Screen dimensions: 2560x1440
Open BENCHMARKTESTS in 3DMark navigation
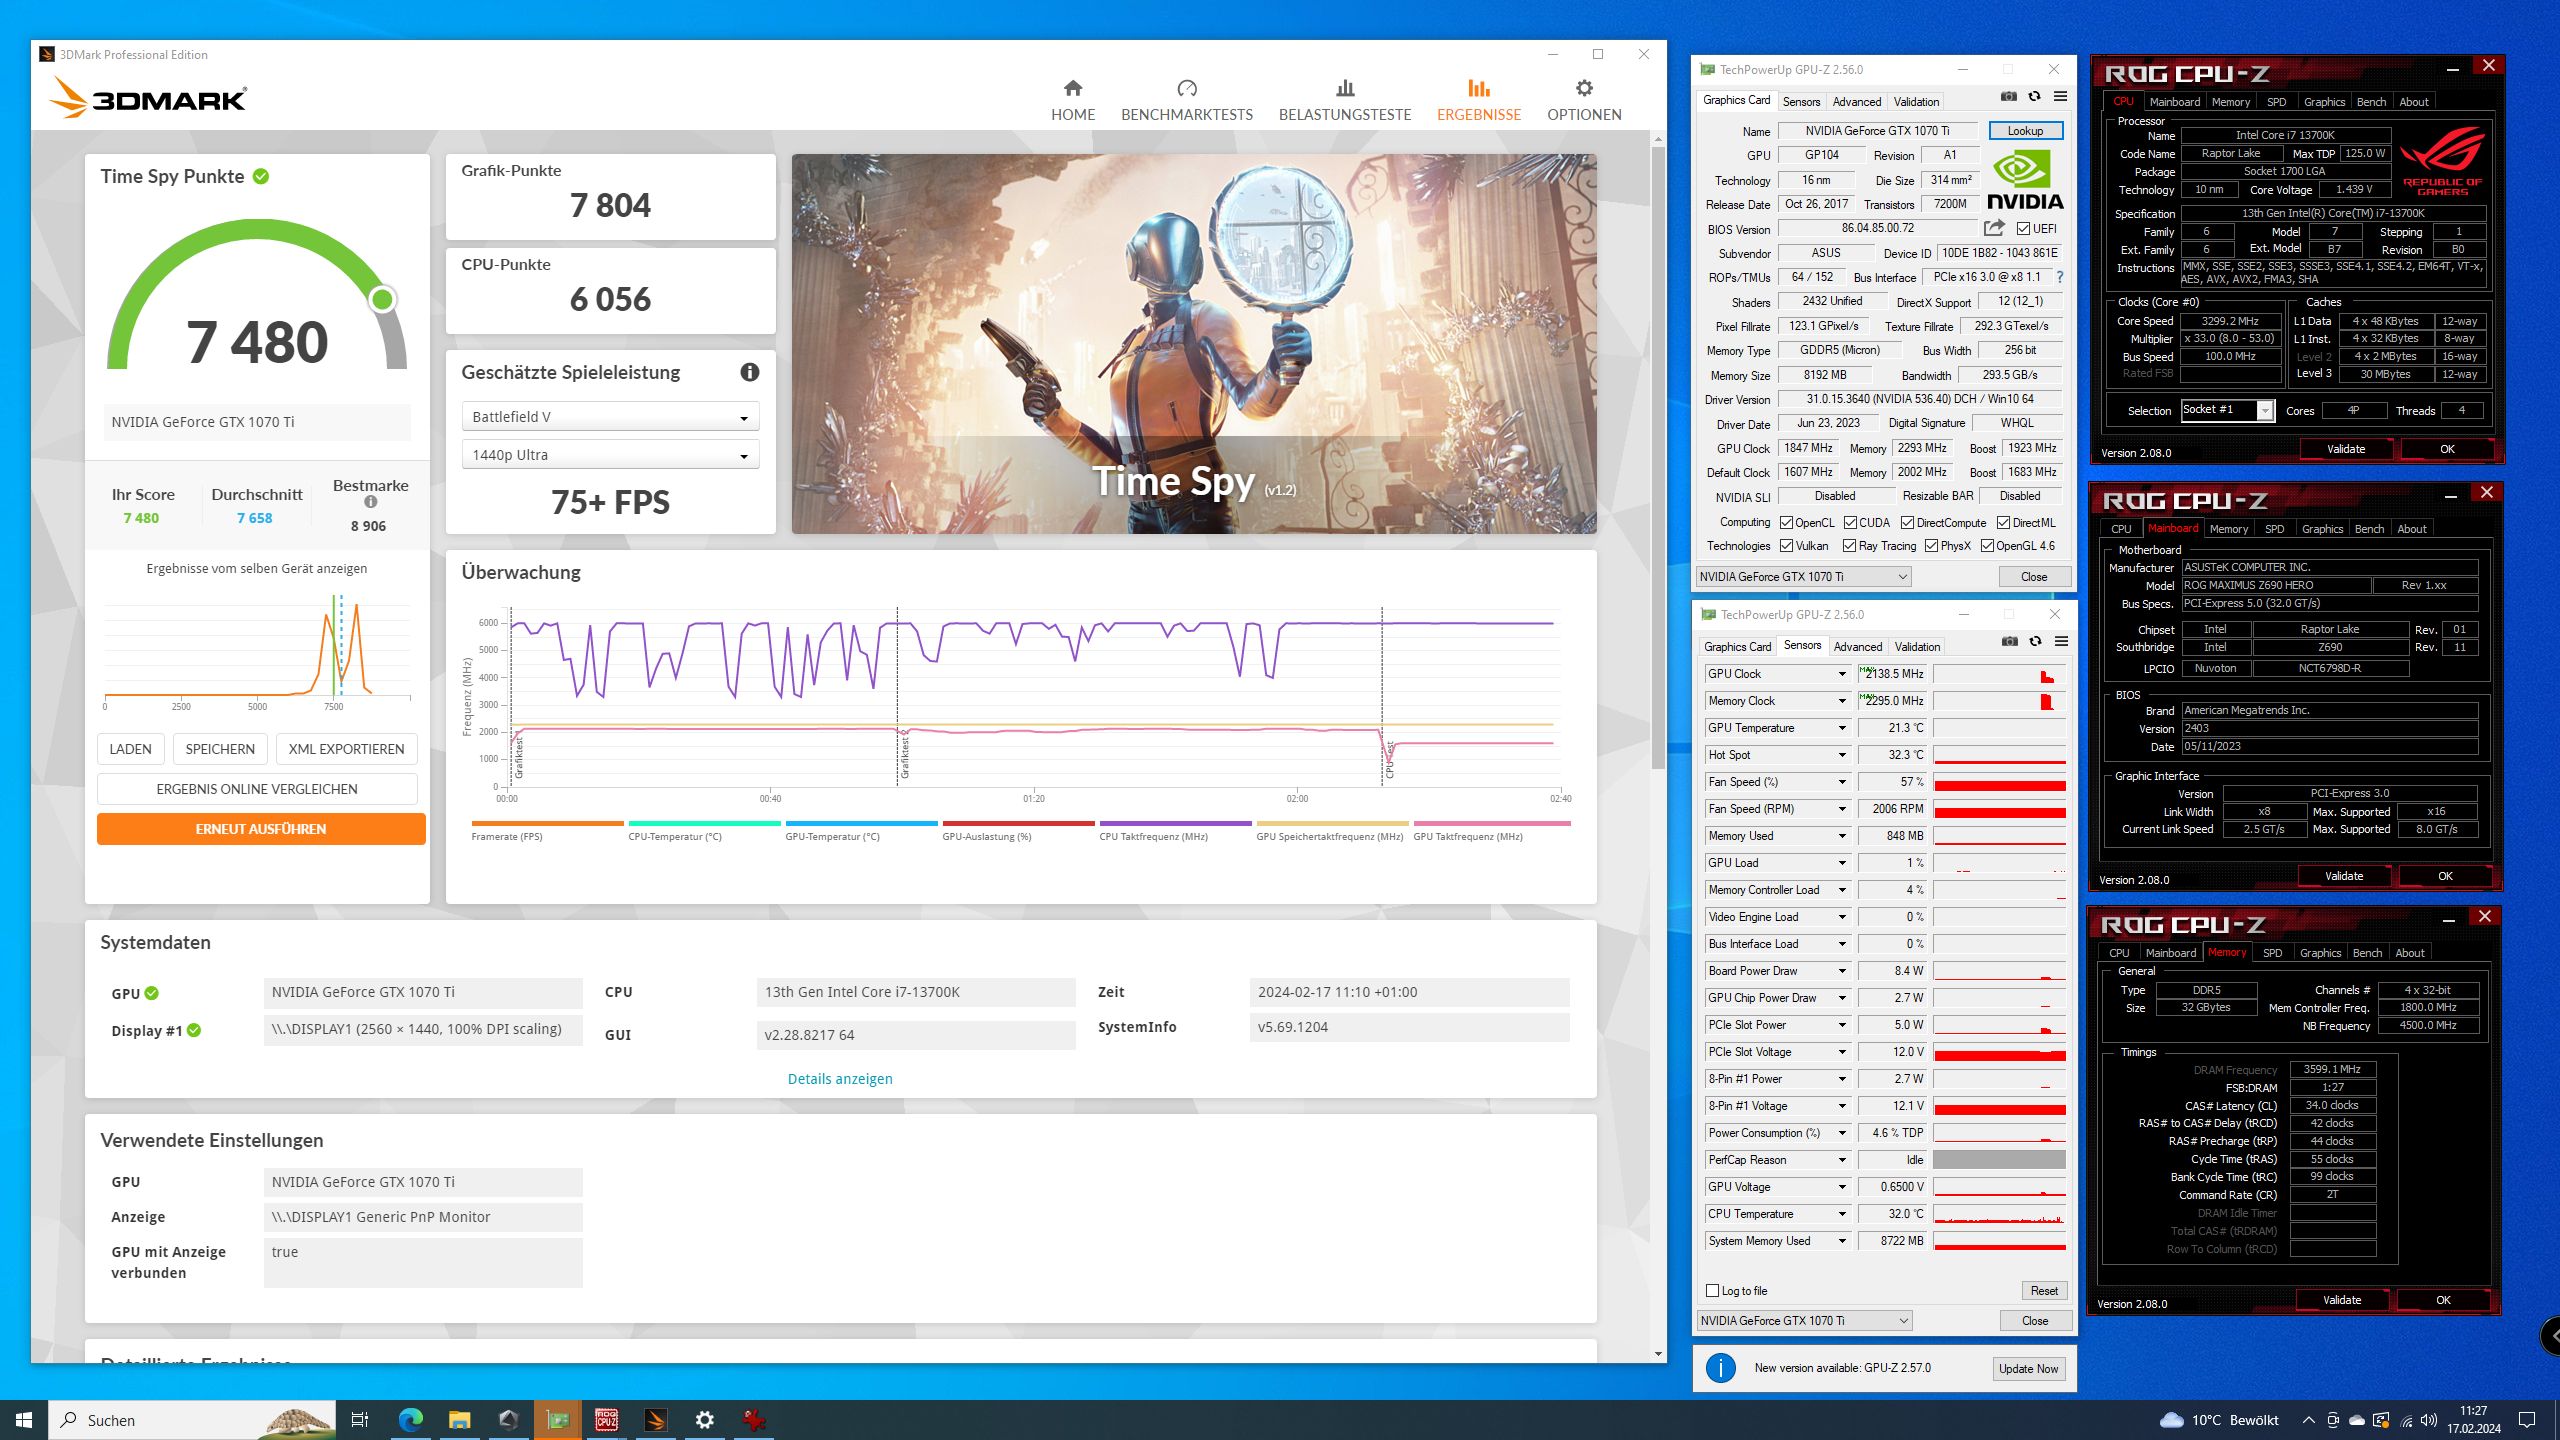click(1186, 100)
